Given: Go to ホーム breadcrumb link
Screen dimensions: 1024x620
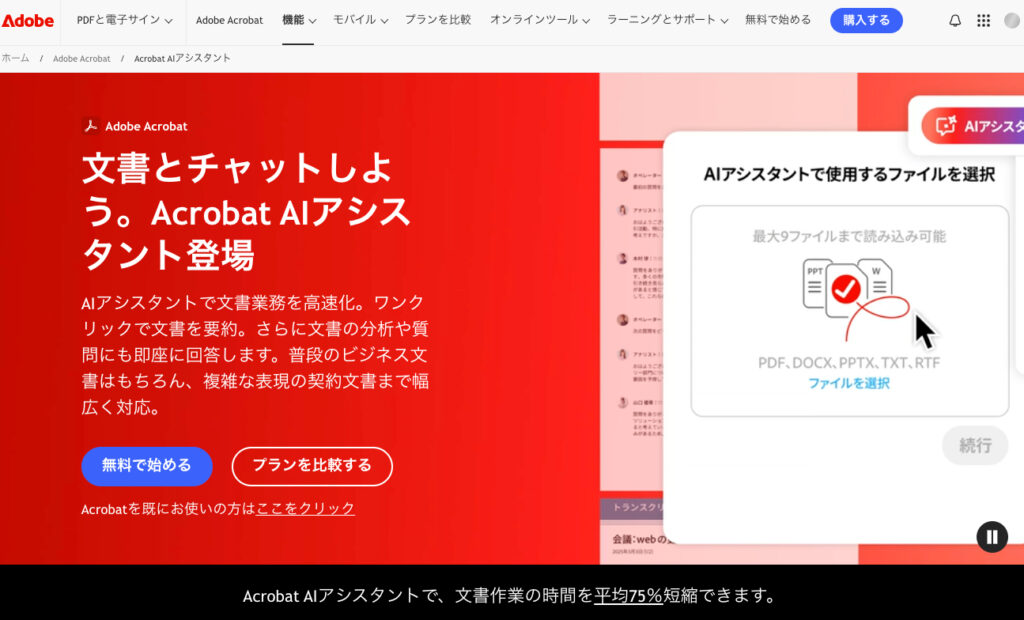Looking at the screenshot, I should [x=15, y=58].
